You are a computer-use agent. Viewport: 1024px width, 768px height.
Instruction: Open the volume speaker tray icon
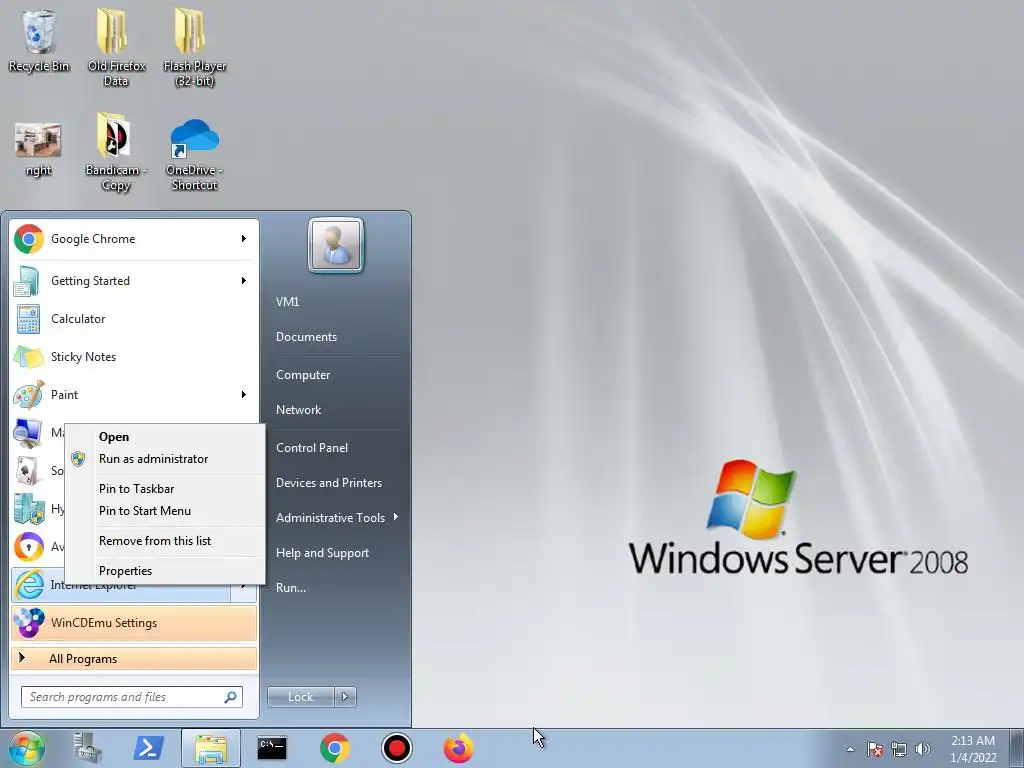[923, 749]
